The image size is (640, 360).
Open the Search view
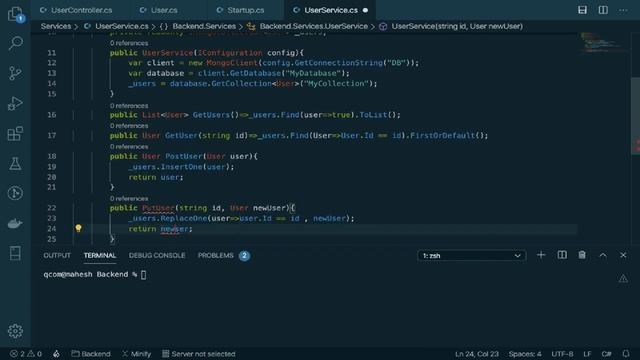[x=15, y=43]
